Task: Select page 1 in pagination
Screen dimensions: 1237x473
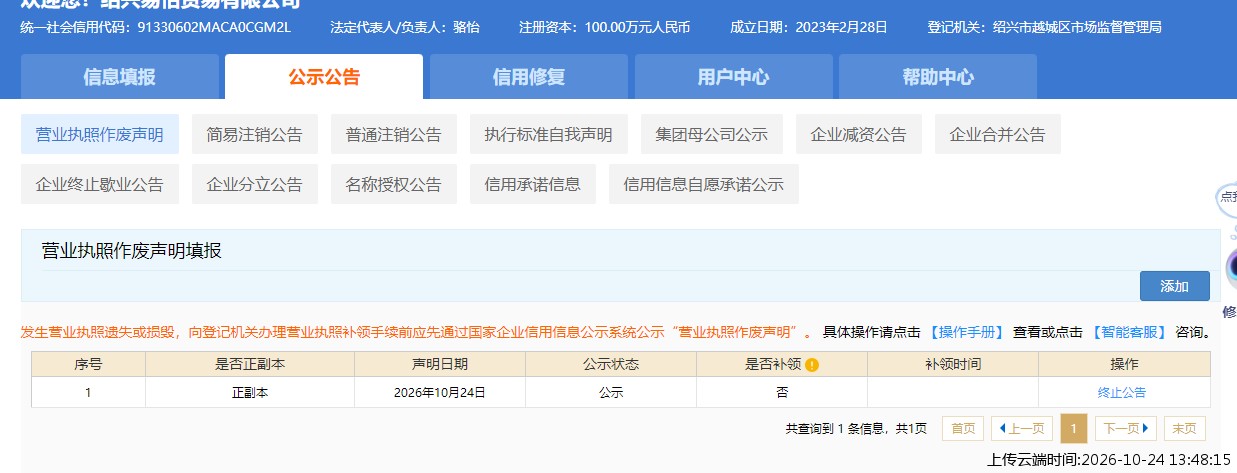Action: point(1073,428)
